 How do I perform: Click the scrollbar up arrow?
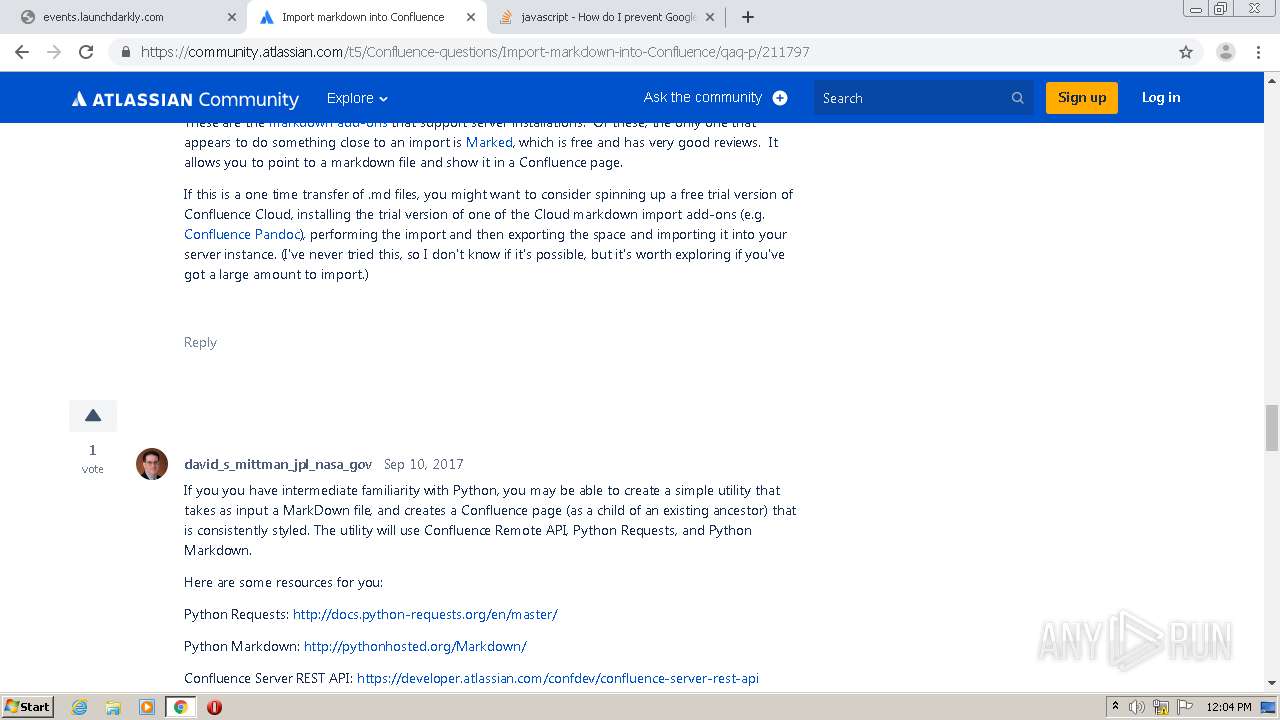pyautogui.click(x=1272, y=79)
